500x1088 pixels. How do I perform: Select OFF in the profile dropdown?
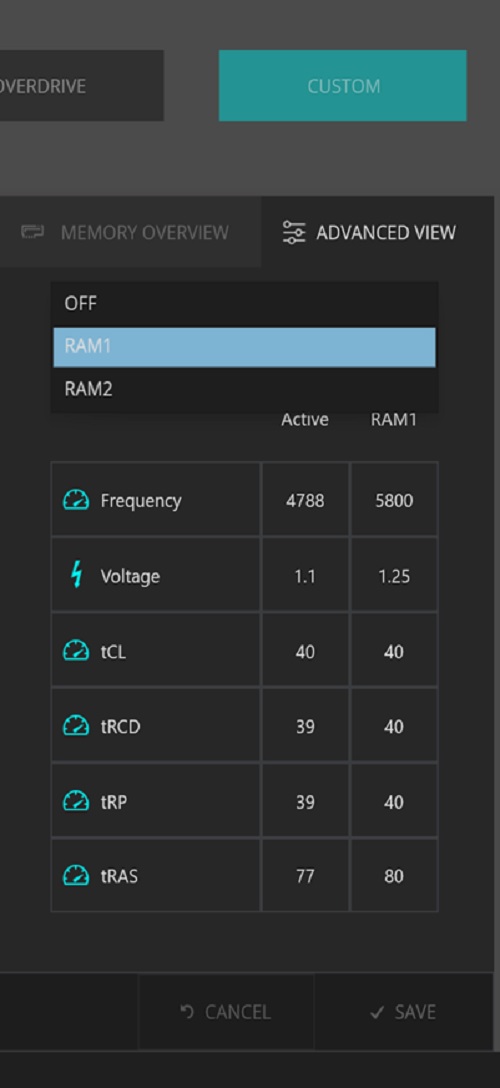click(244, 304)
